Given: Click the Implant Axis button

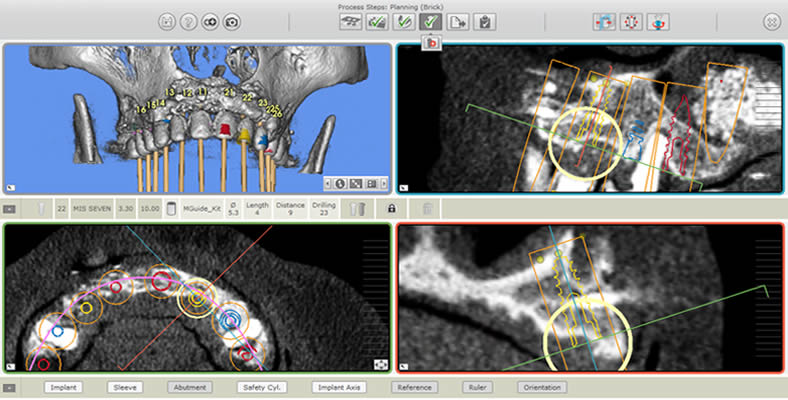Looking at the screenshot, I should 340,387.
